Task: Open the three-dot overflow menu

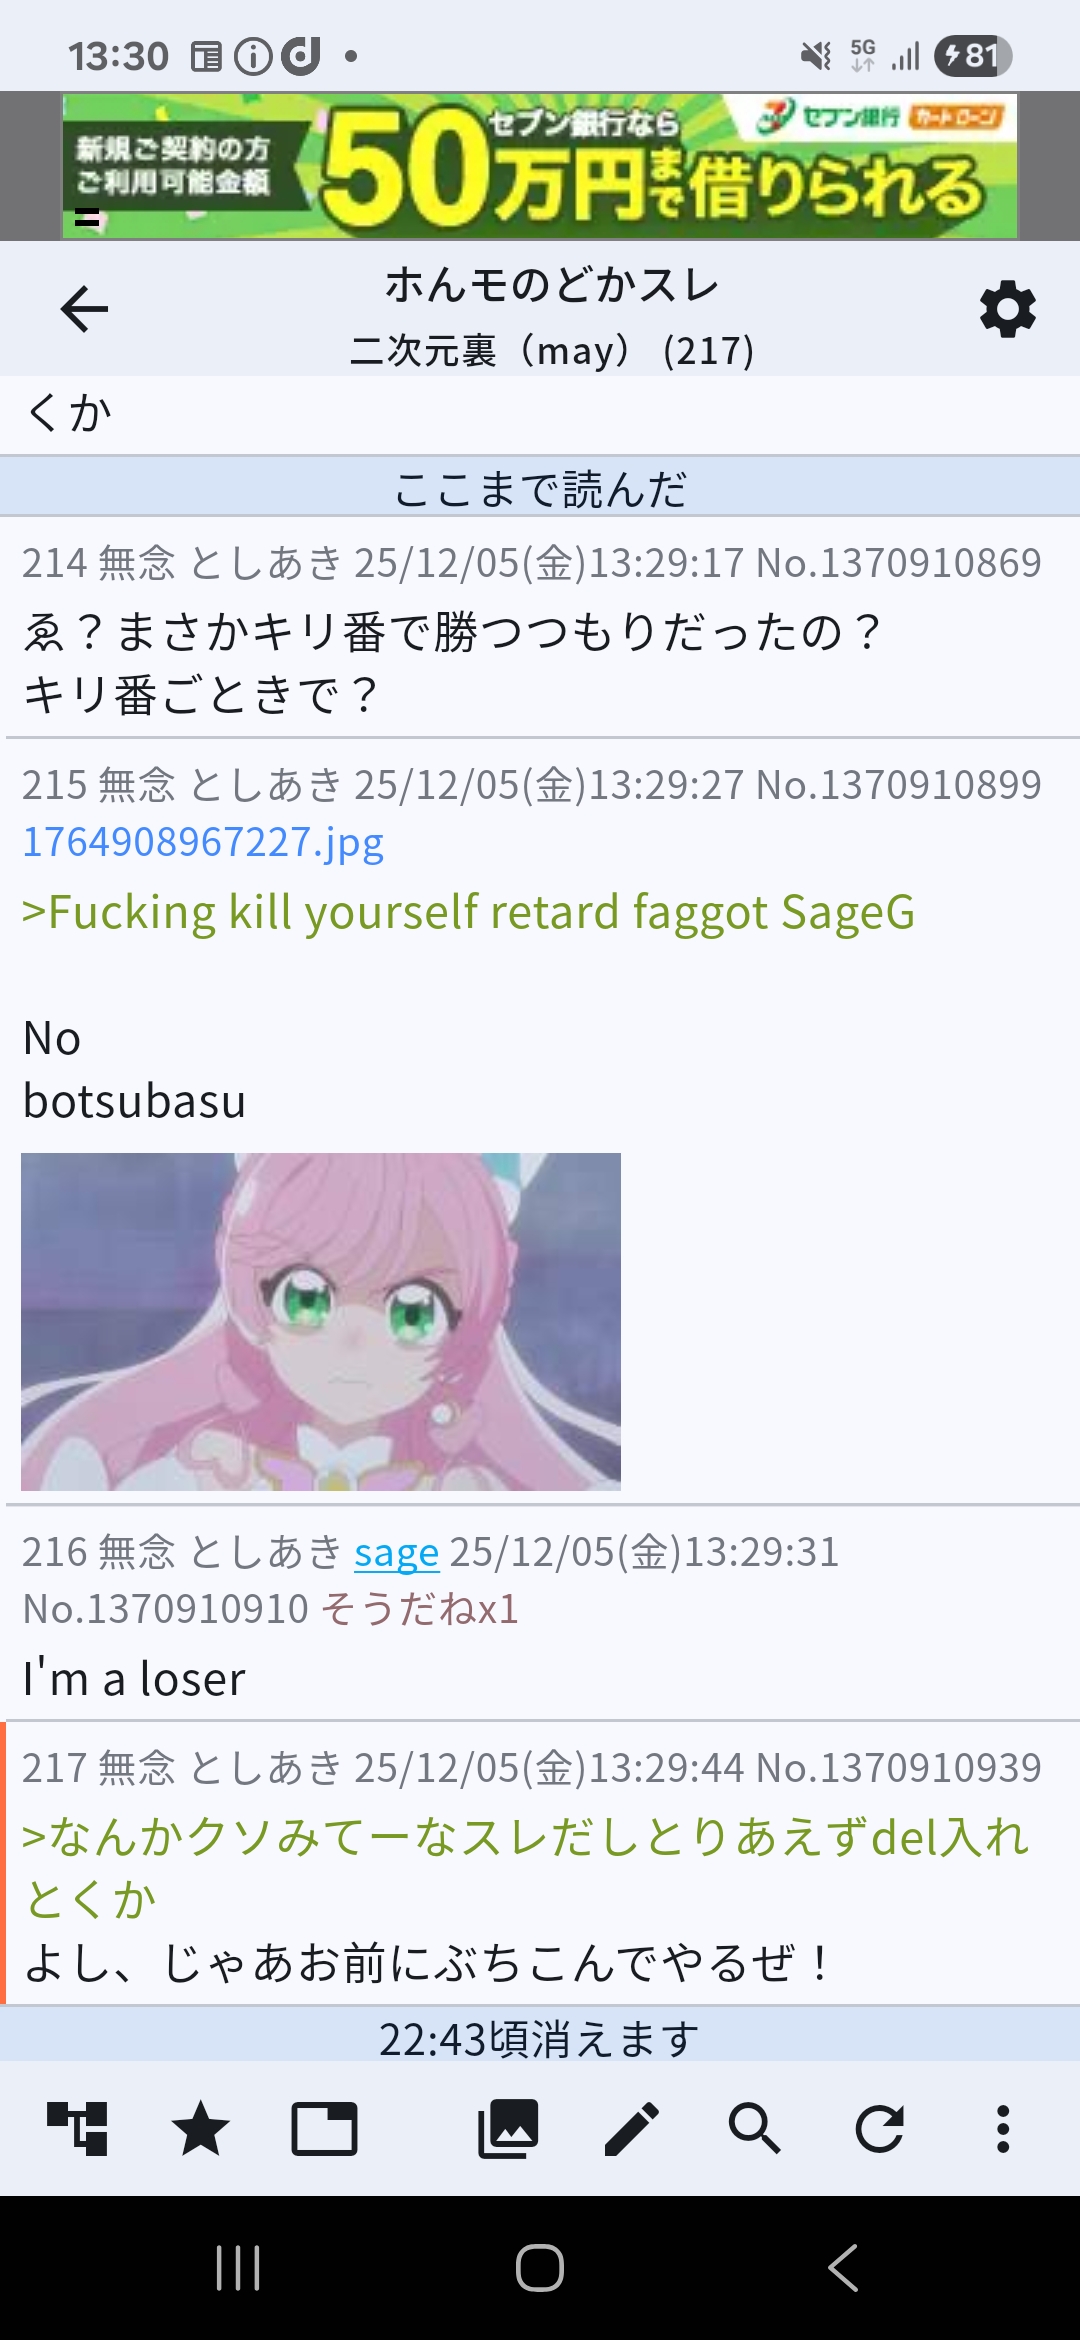Action: 1003,2128
